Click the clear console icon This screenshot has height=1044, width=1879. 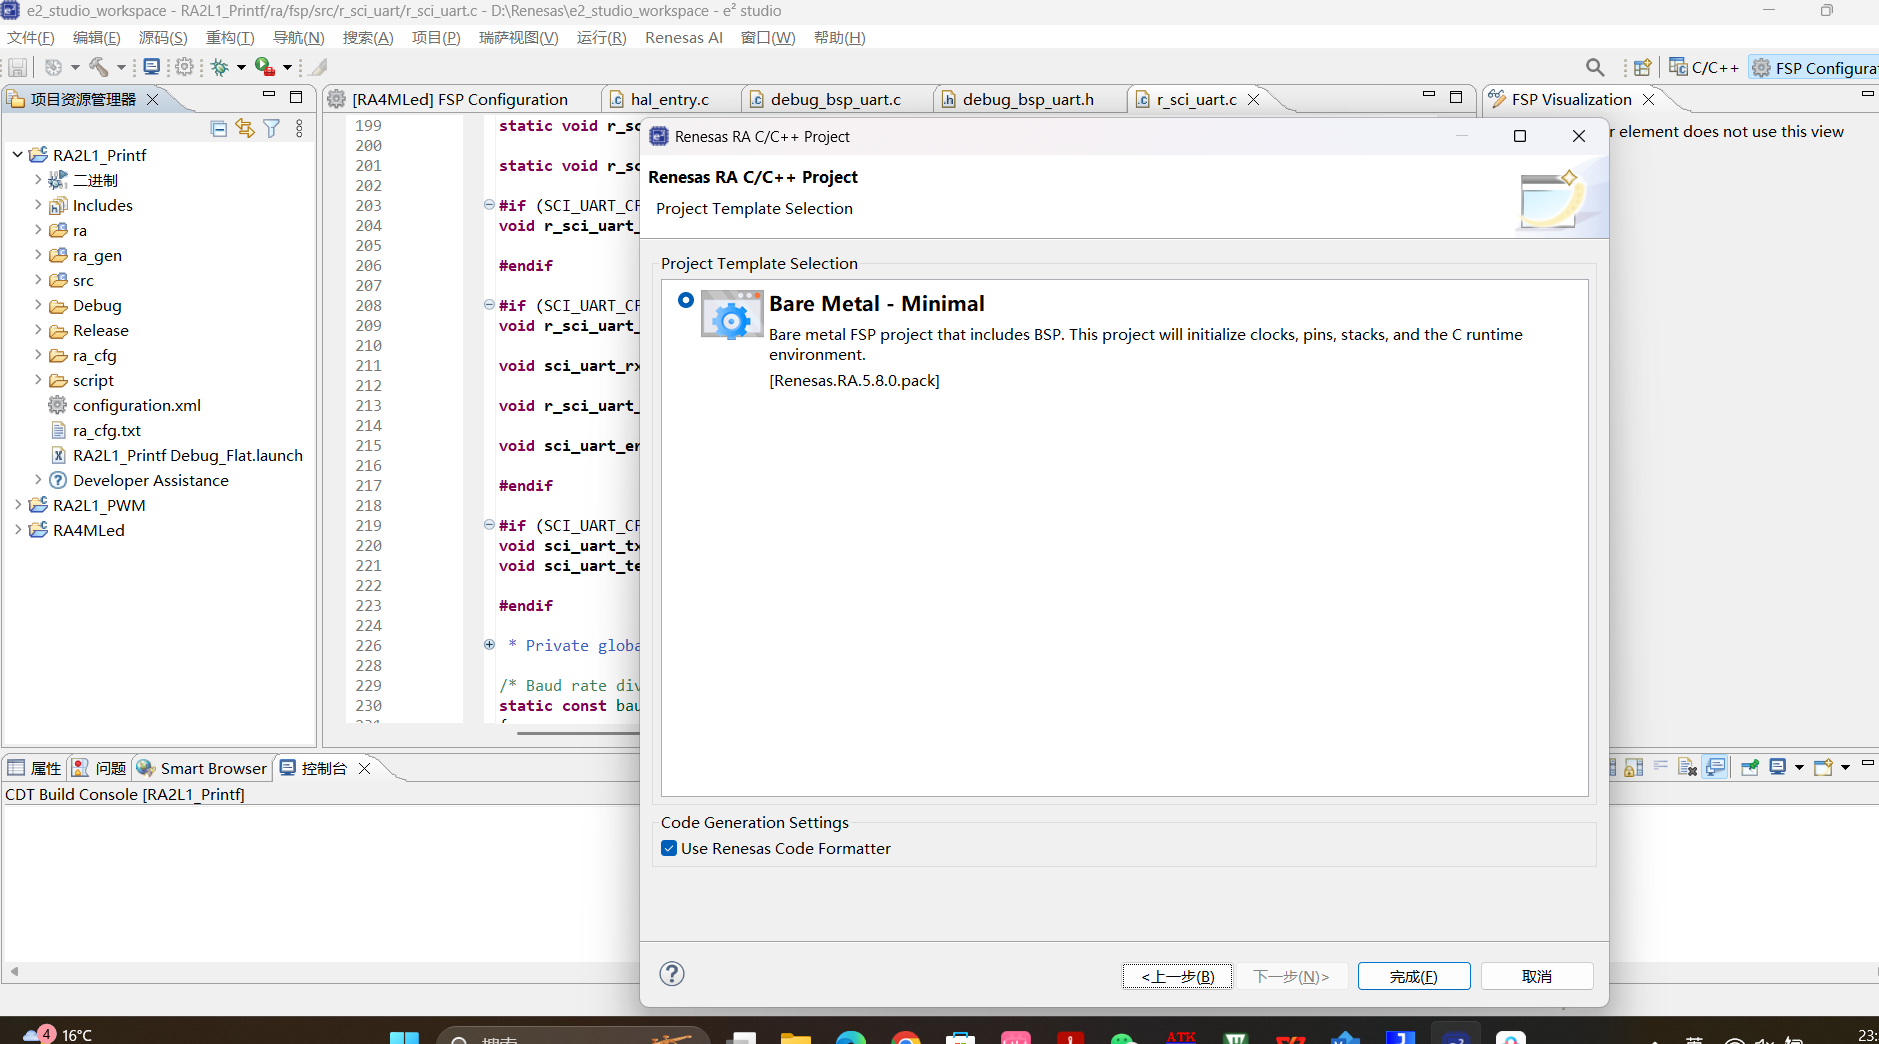pos(1688,767)
